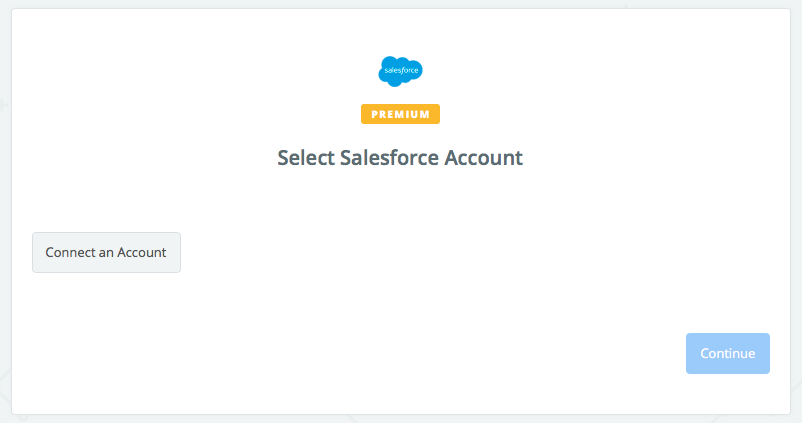Click the Salesforce cloud logo
Viewport: 802px width, 423px height.
coord(400,71)
